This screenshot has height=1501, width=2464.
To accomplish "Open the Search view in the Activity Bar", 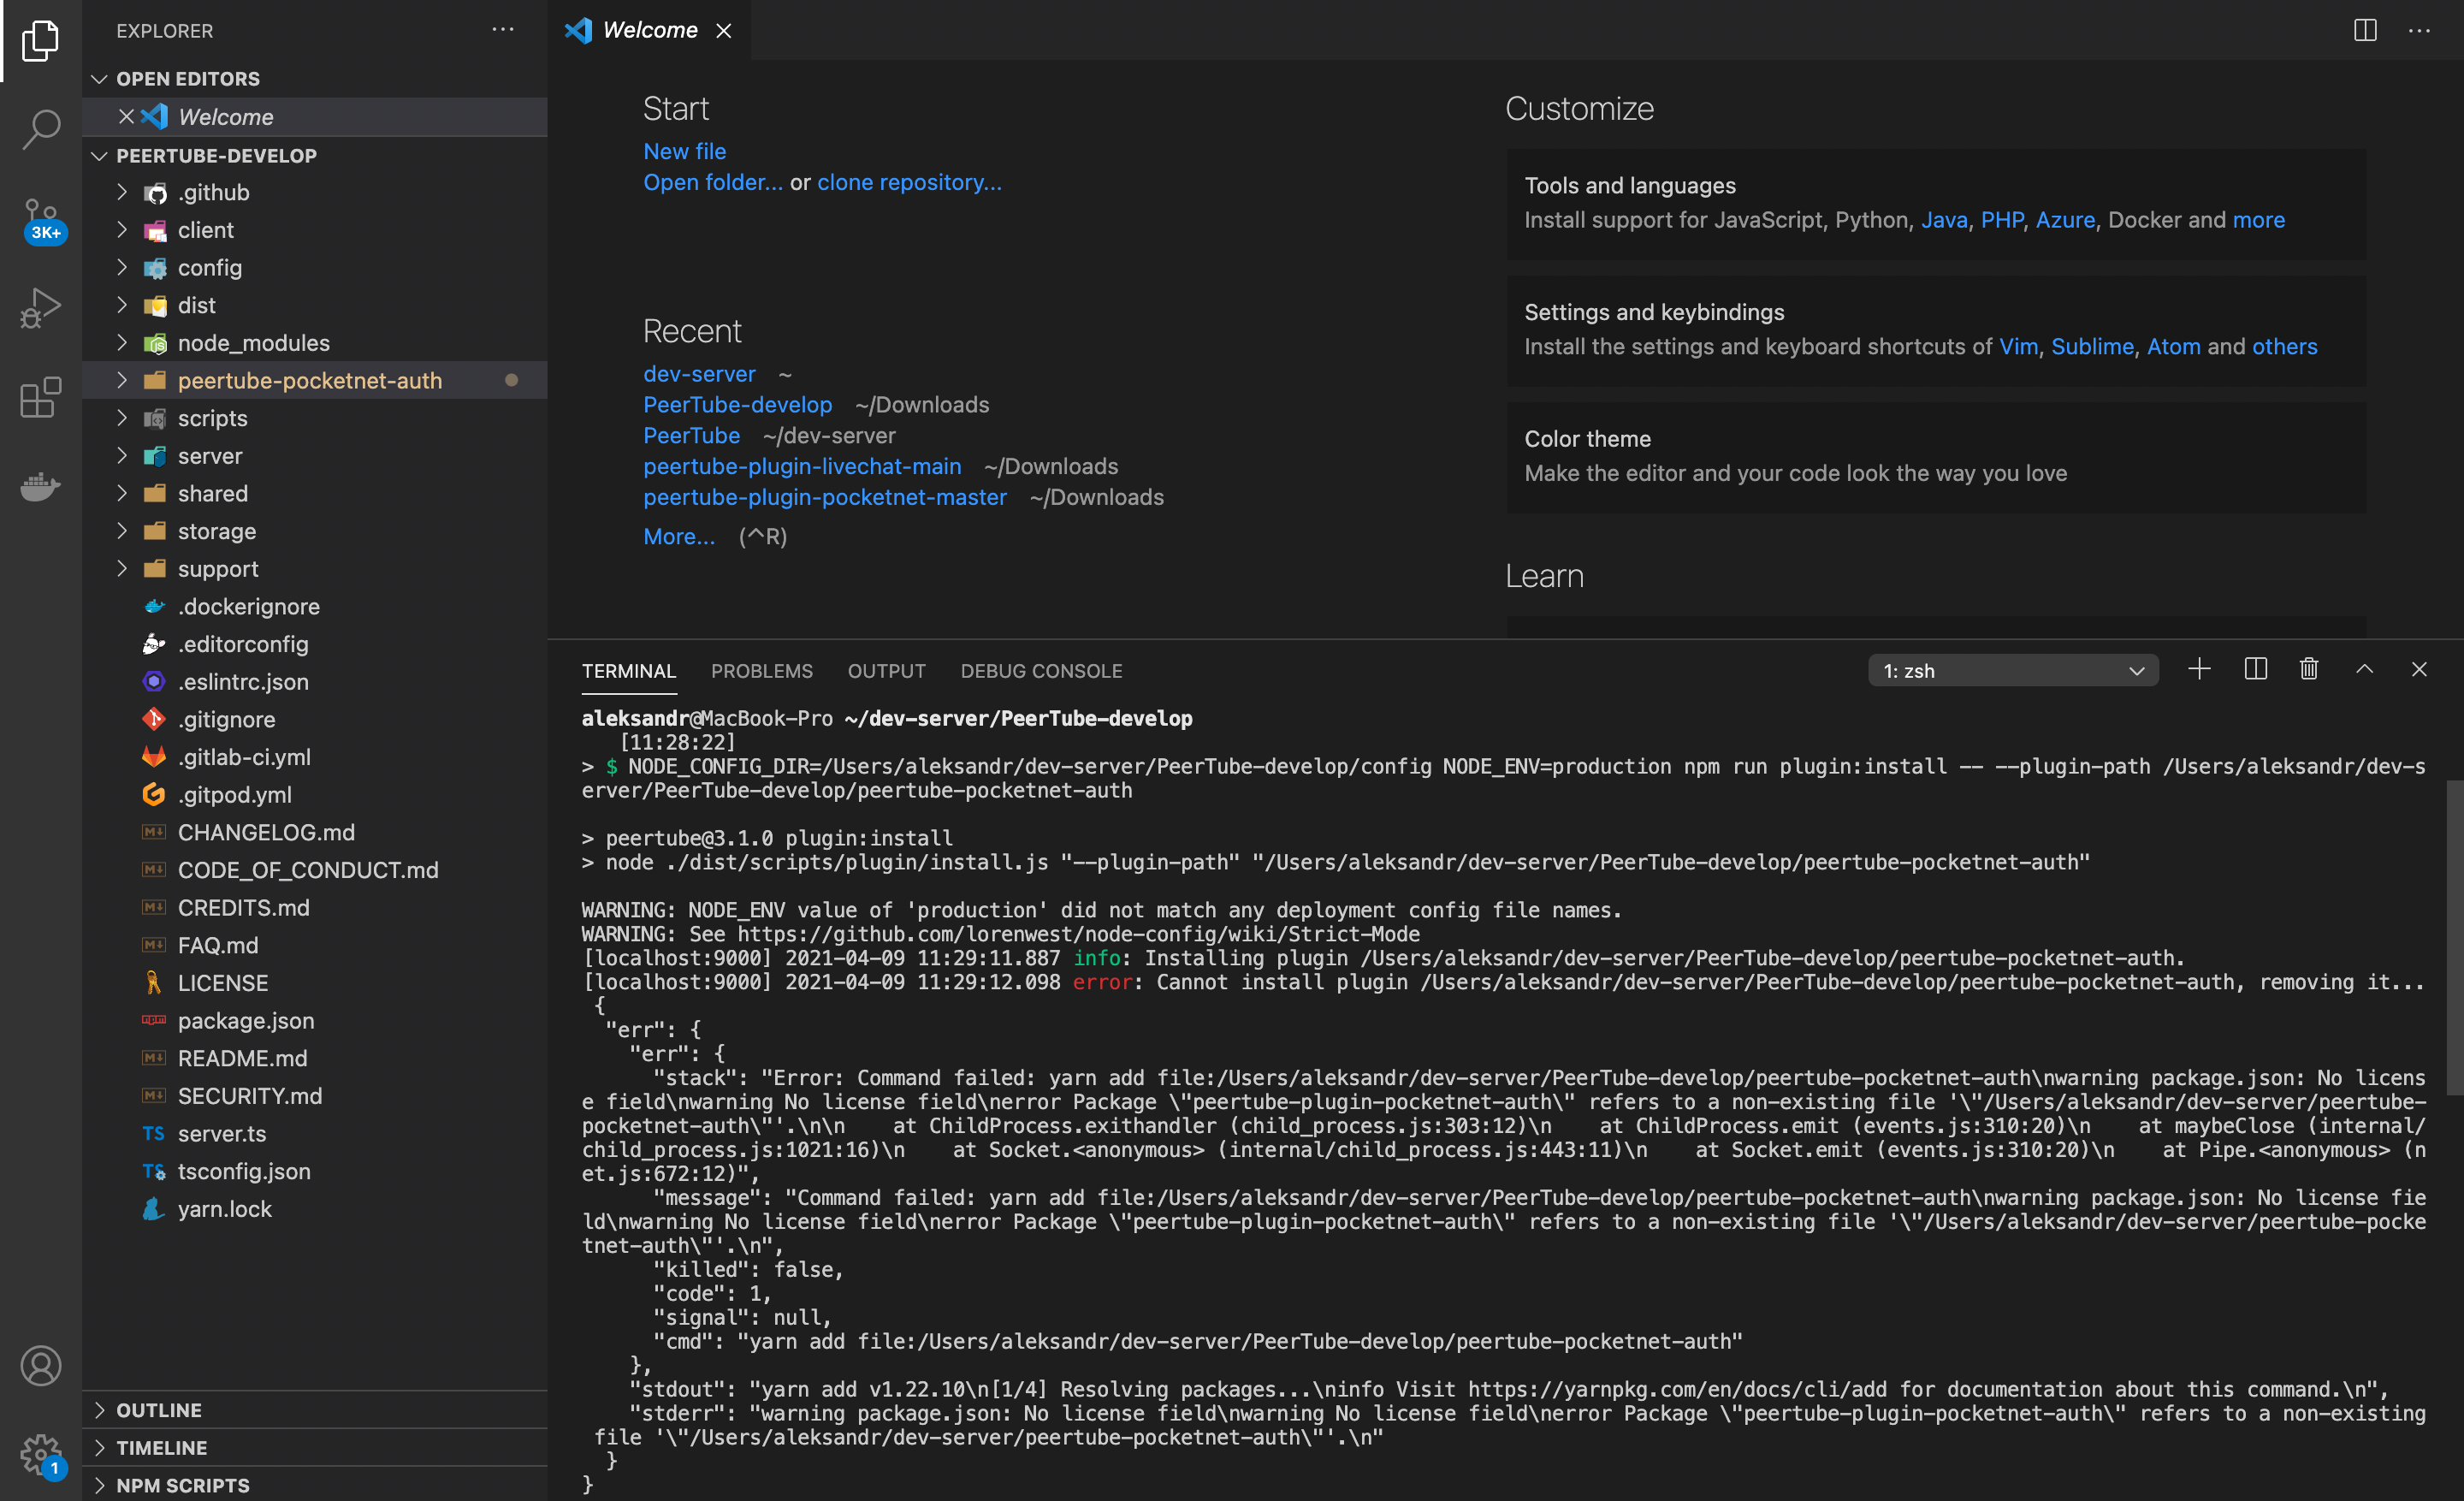I will (x=41, y=129).
